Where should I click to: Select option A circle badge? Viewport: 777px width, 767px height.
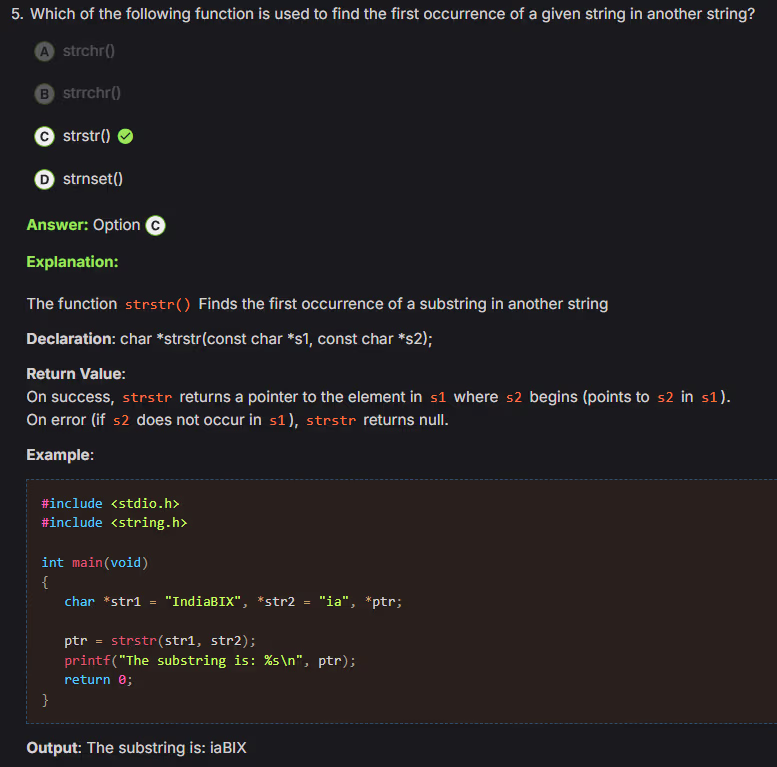[x=44, y=51]
